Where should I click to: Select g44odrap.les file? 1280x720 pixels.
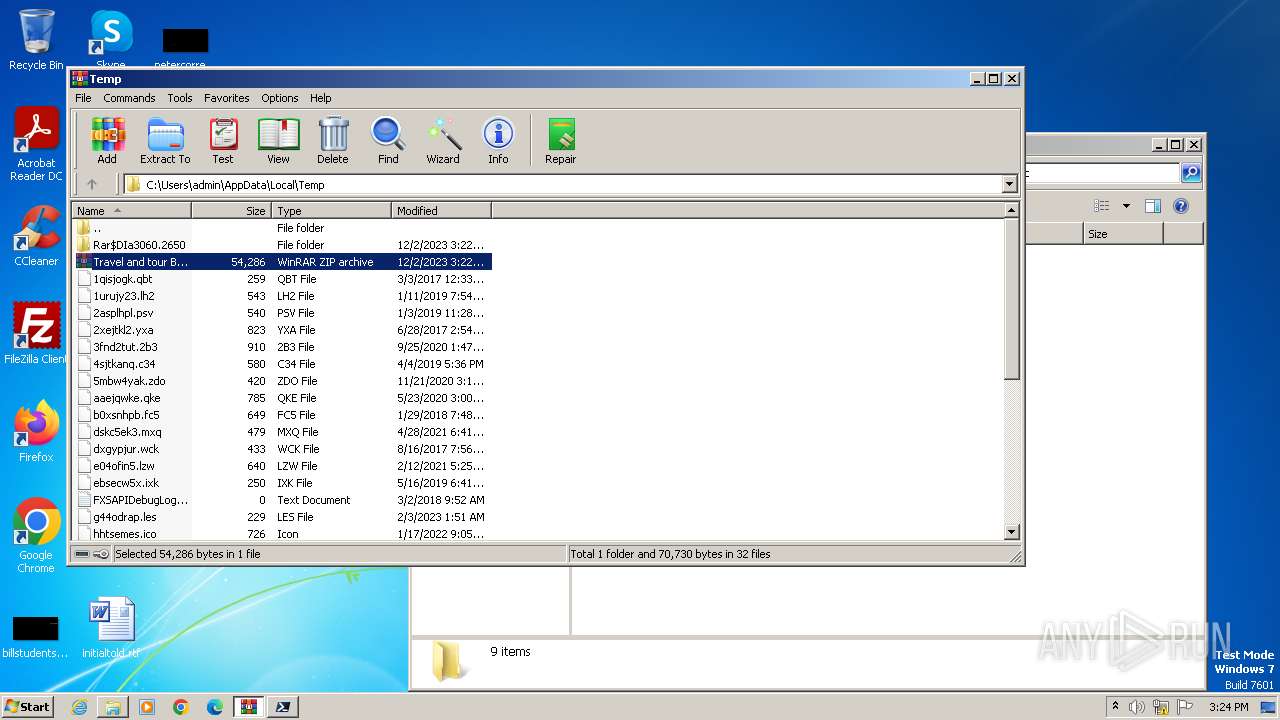click(x=282, y=517)
